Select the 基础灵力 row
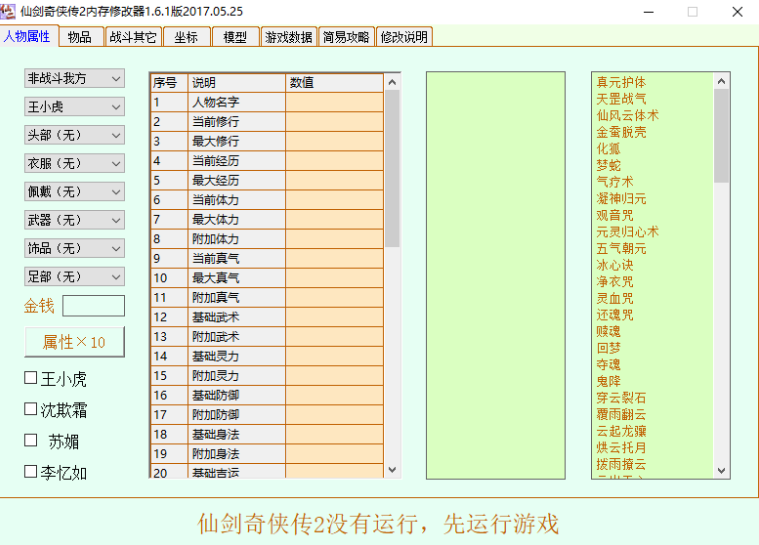Viewport: 759px width, 545px height. (x=267, y=356)
